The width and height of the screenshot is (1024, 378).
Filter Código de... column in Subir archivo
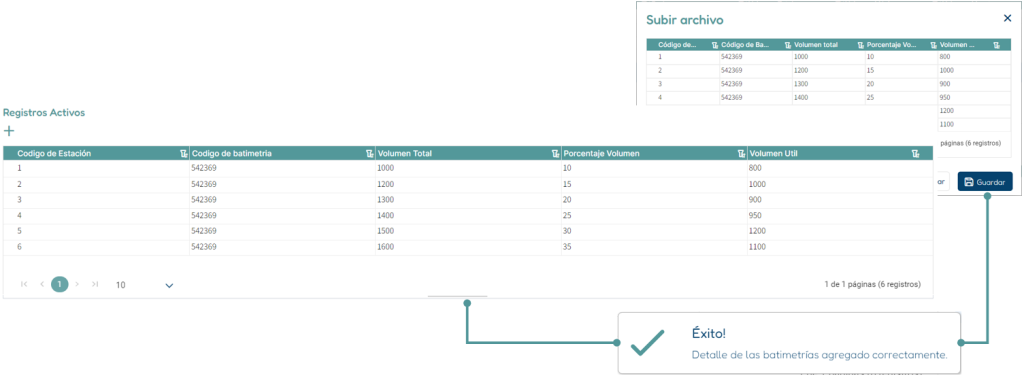click(715, 45)
